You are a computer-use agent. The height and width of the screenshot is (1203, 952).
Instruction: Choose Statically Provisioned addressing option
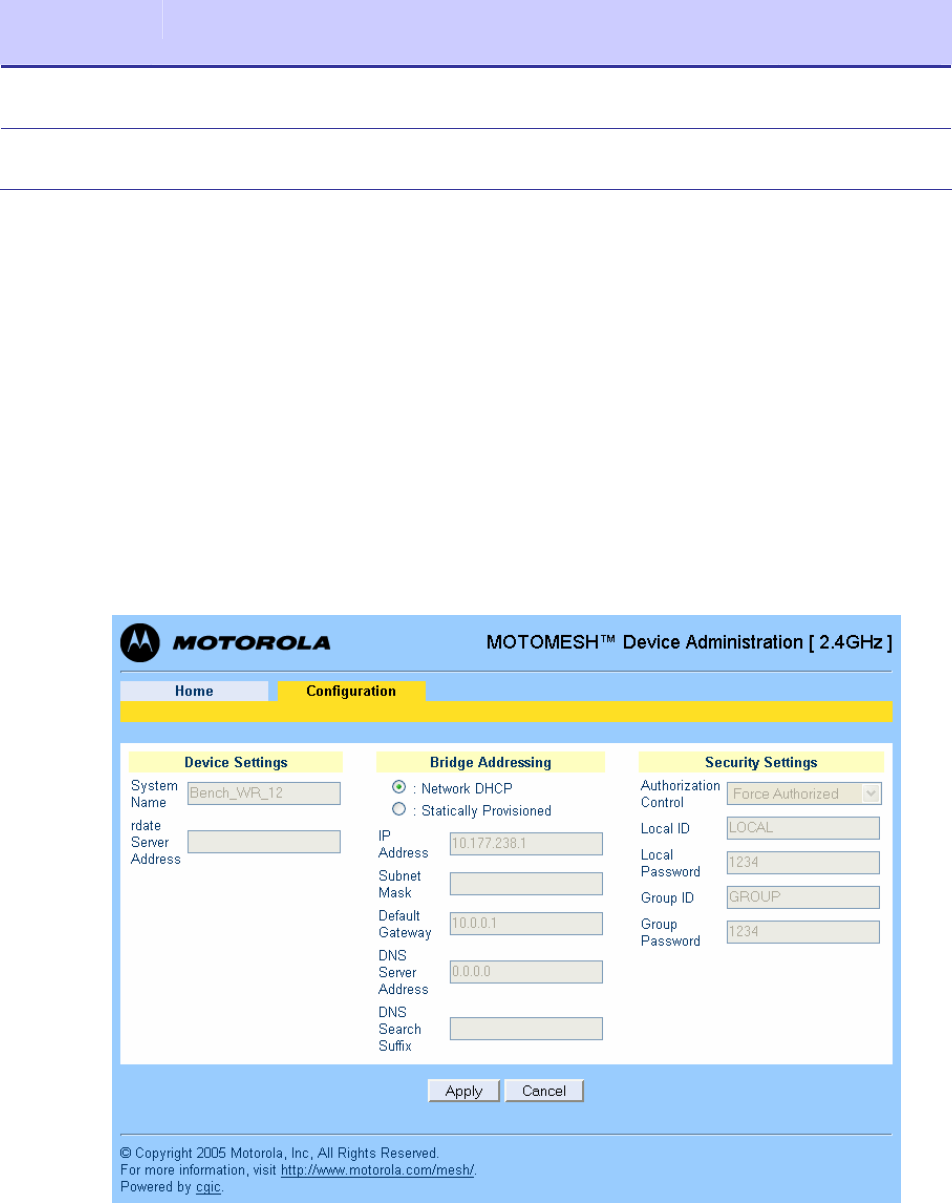pos(399,810)
